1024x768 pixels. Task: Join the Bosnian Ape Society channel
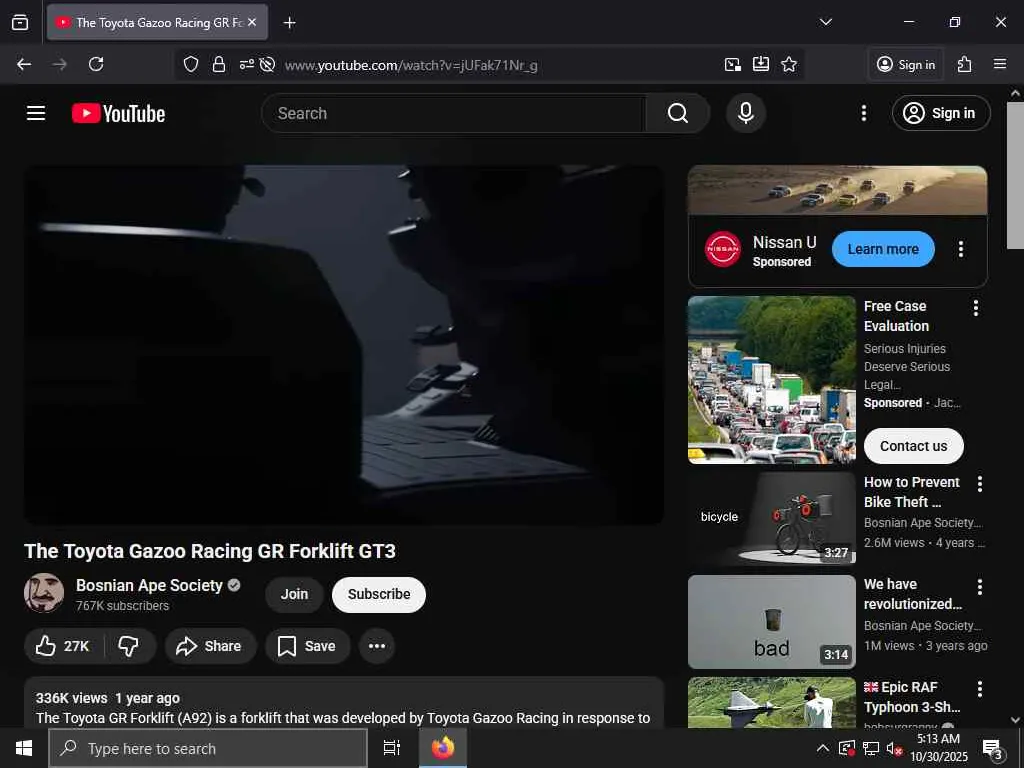pos(294,594)
